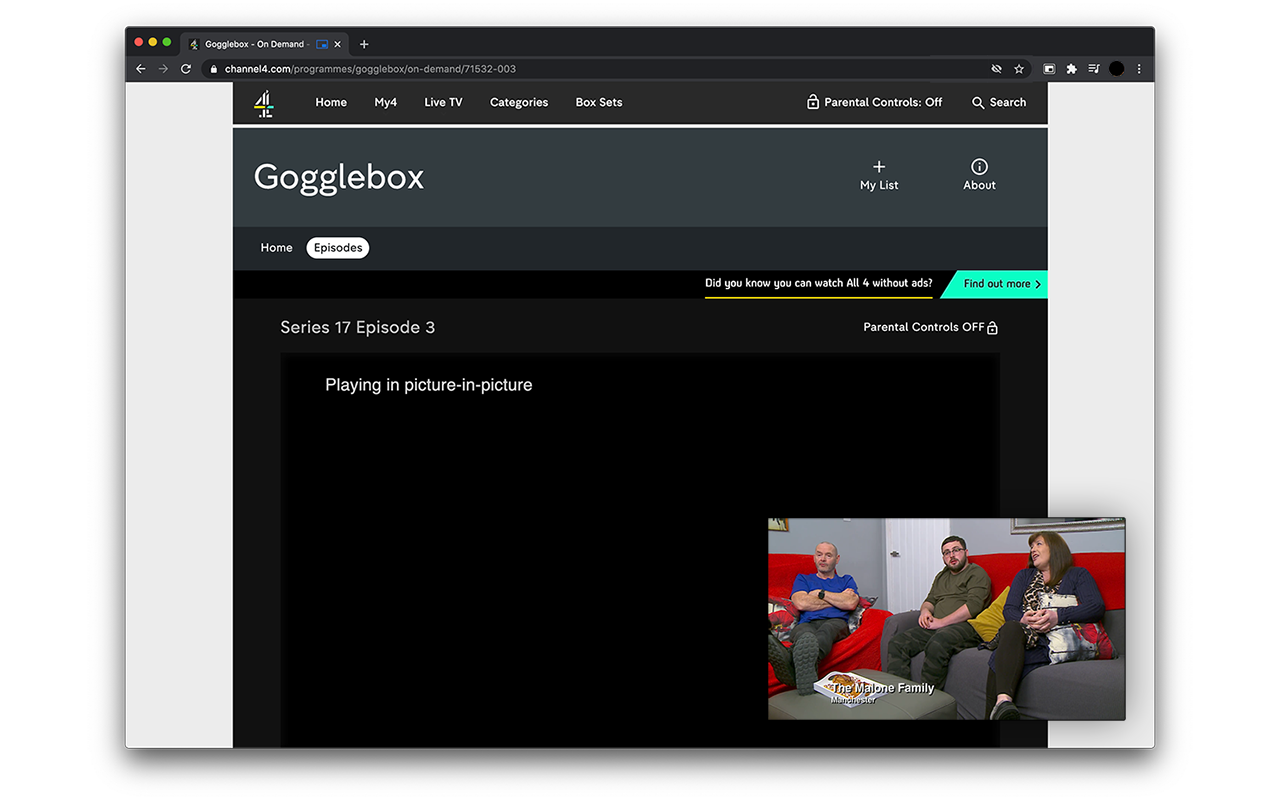Toggle Parental Controls: Off in the navigation
The image size is (1280, 800).
pyautogui.click(x=874, y=102)
